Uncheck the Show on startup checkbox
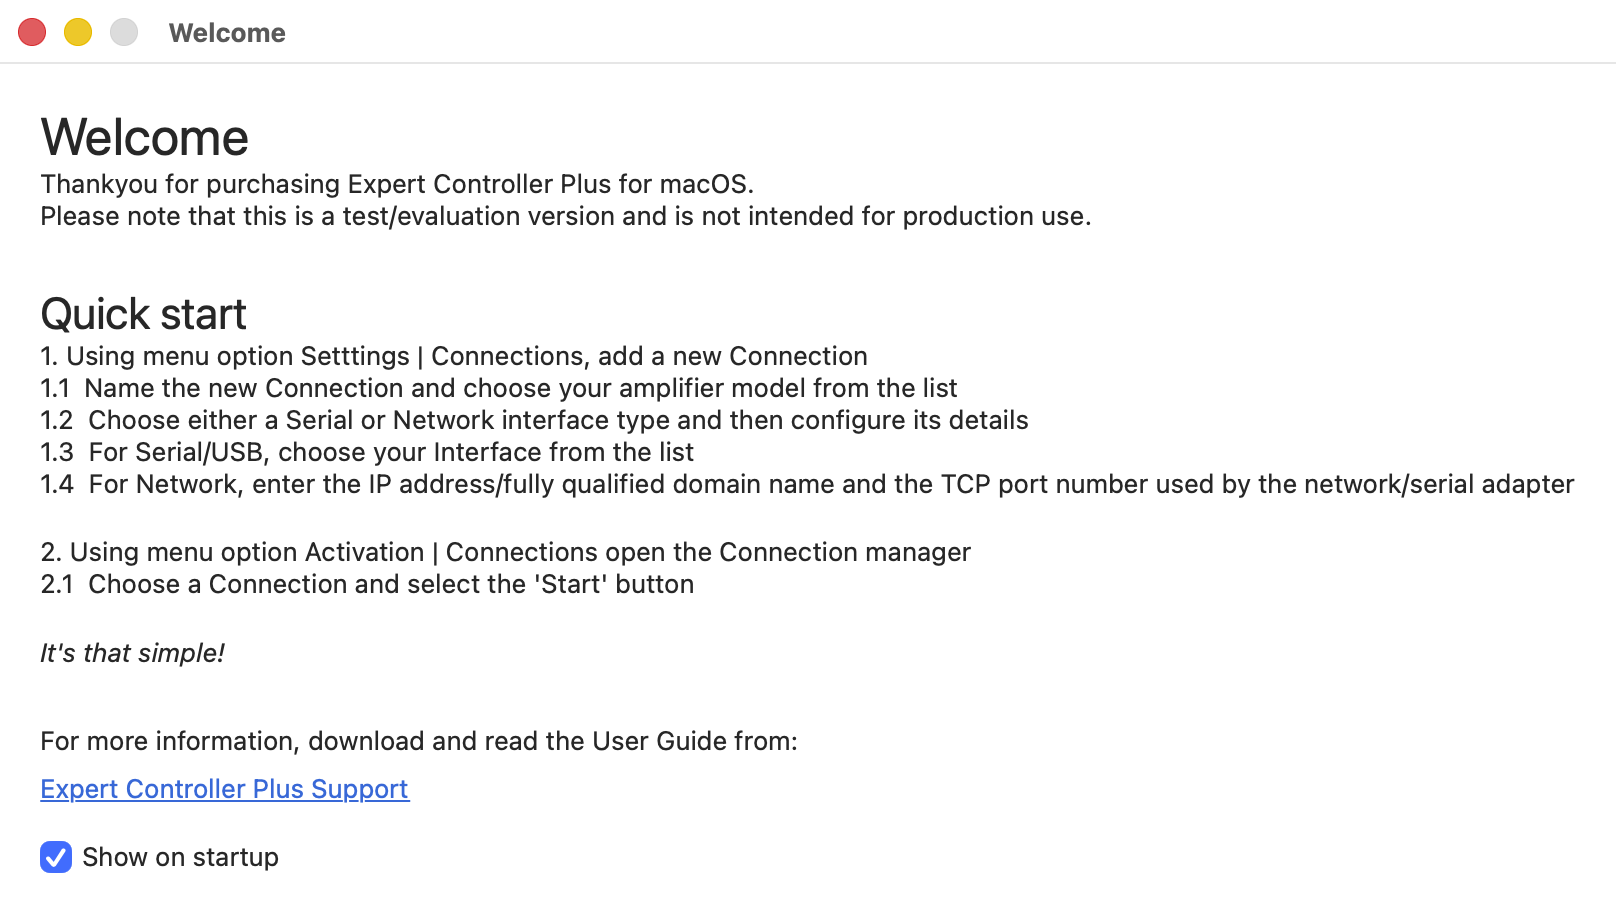The width and height of the screenshot is (1616, 914). [56, 857]
